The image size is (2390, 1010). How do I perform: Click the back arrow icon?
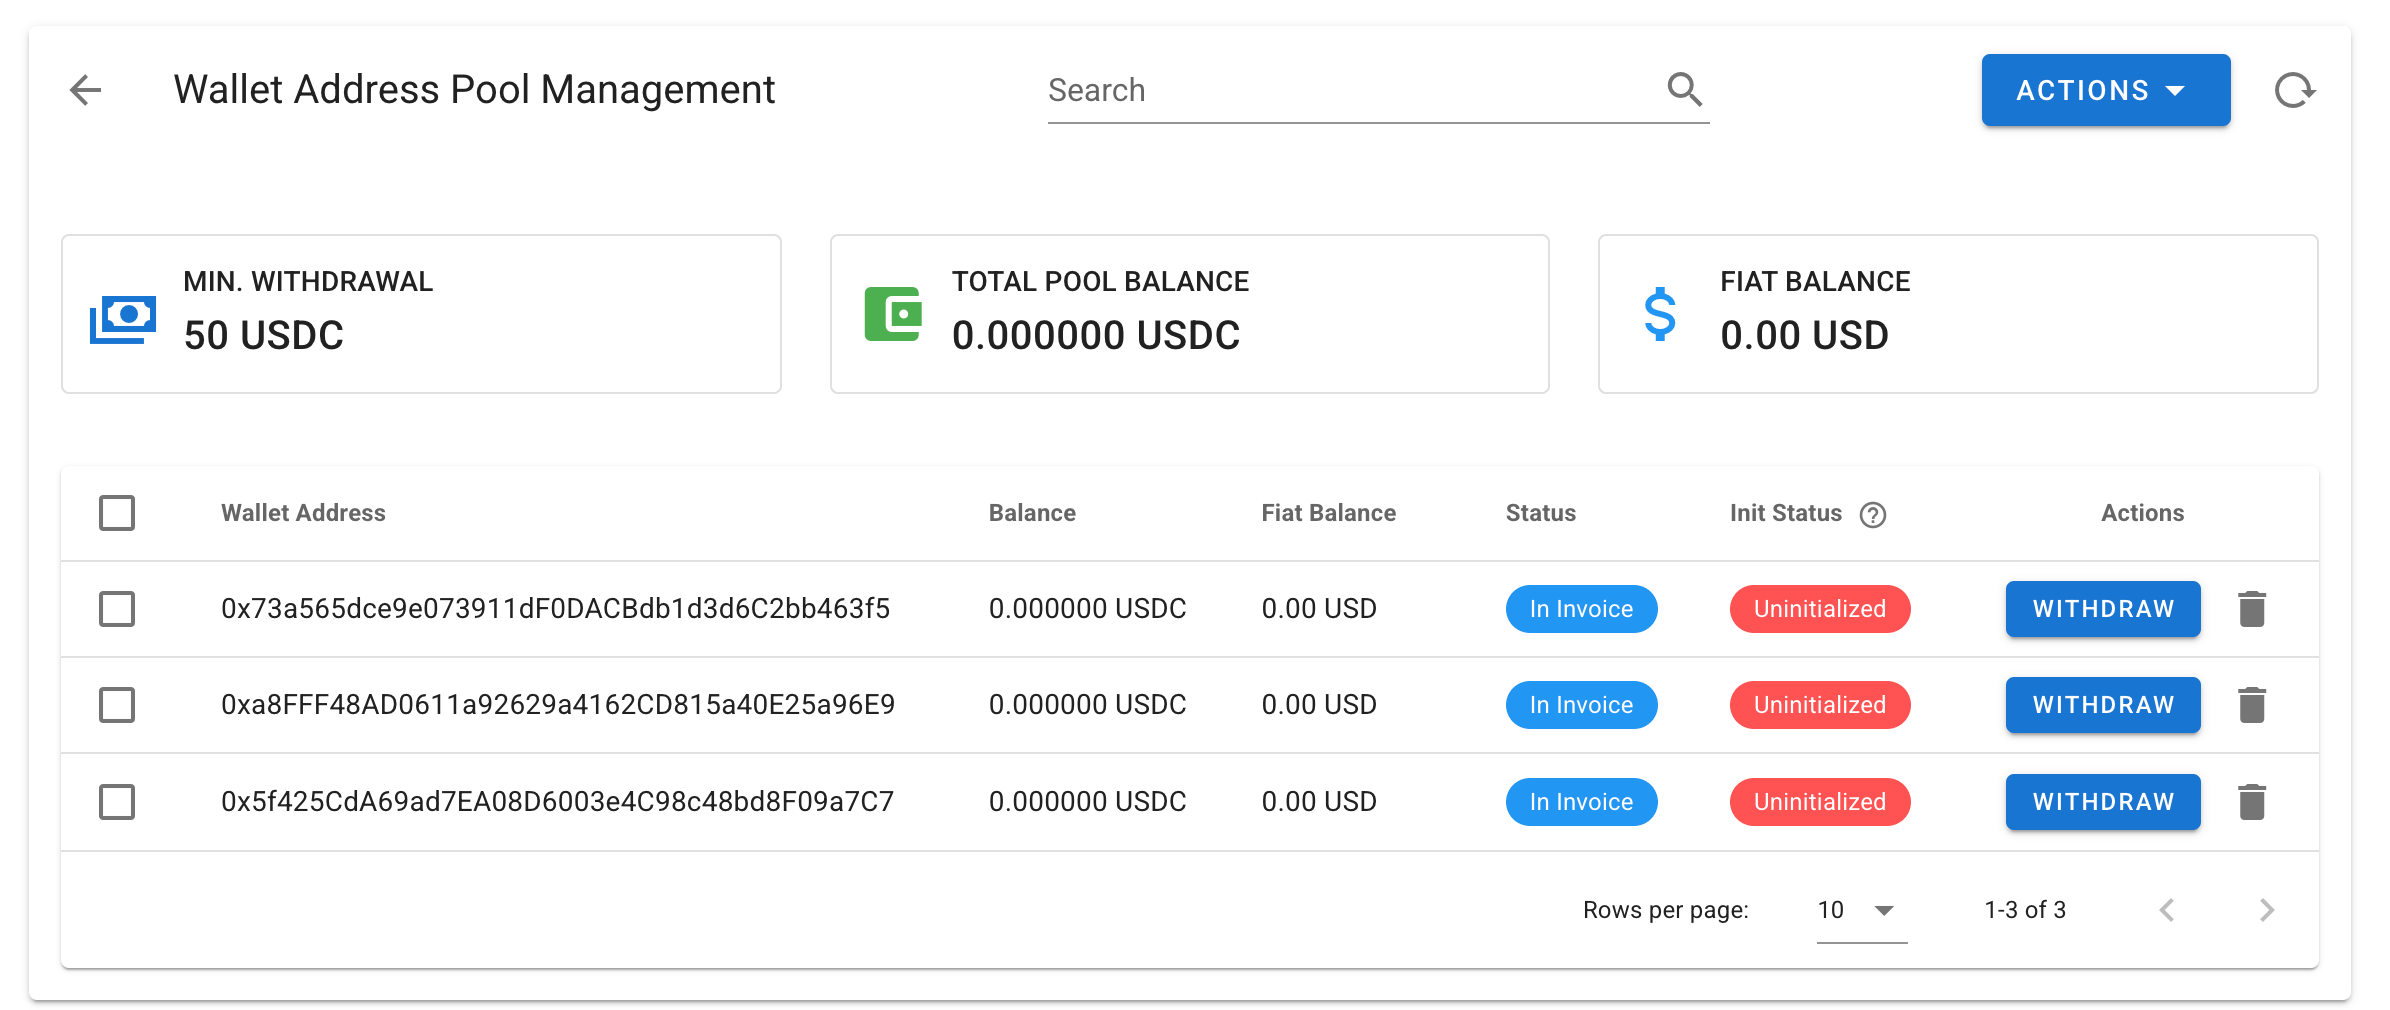86,90
